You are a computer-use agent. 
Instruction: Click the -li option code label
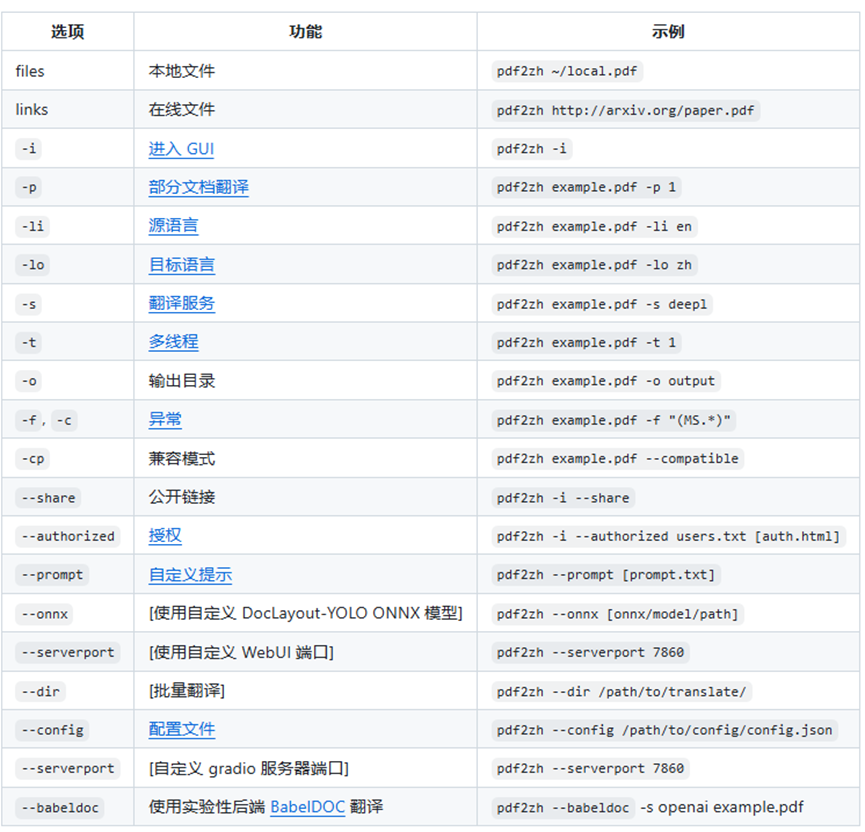(x=30, y=226)
